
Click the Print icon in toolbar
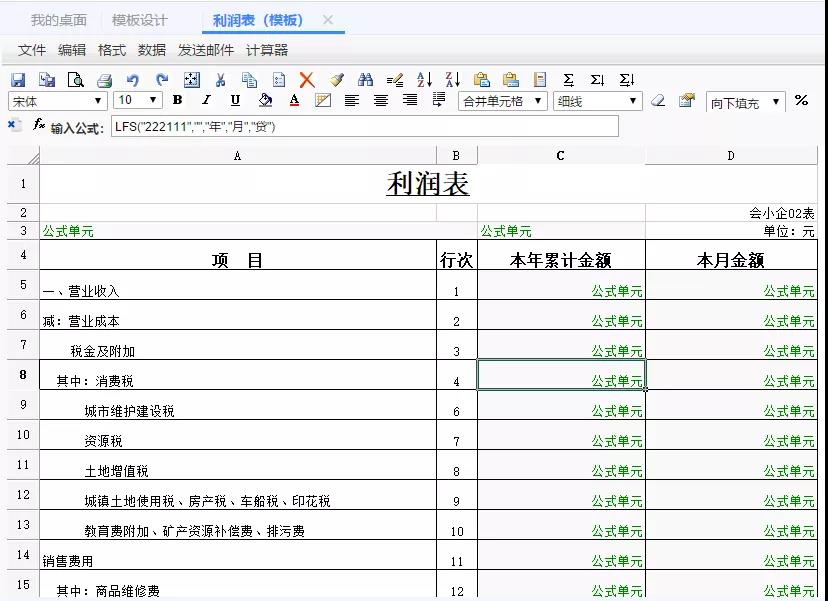[104, 80]
